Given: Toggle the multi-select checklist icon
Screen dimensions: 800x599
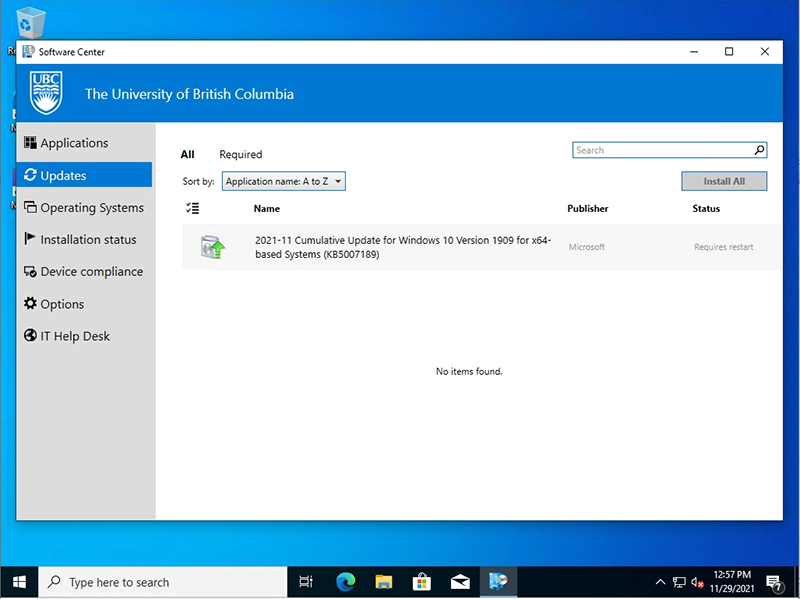Looking at the screenshot, I should tap(193, 208).
